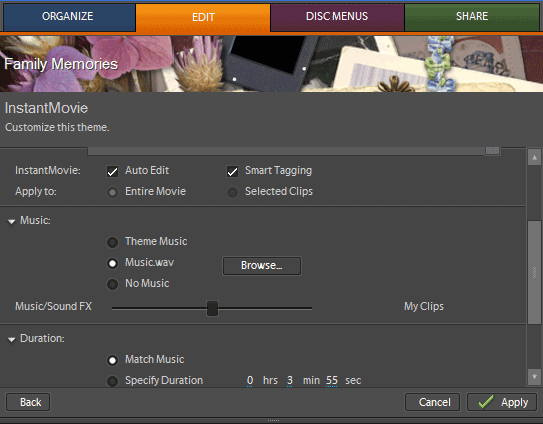Click the bottom resize grip dots
543x424 pixels.
273,421
